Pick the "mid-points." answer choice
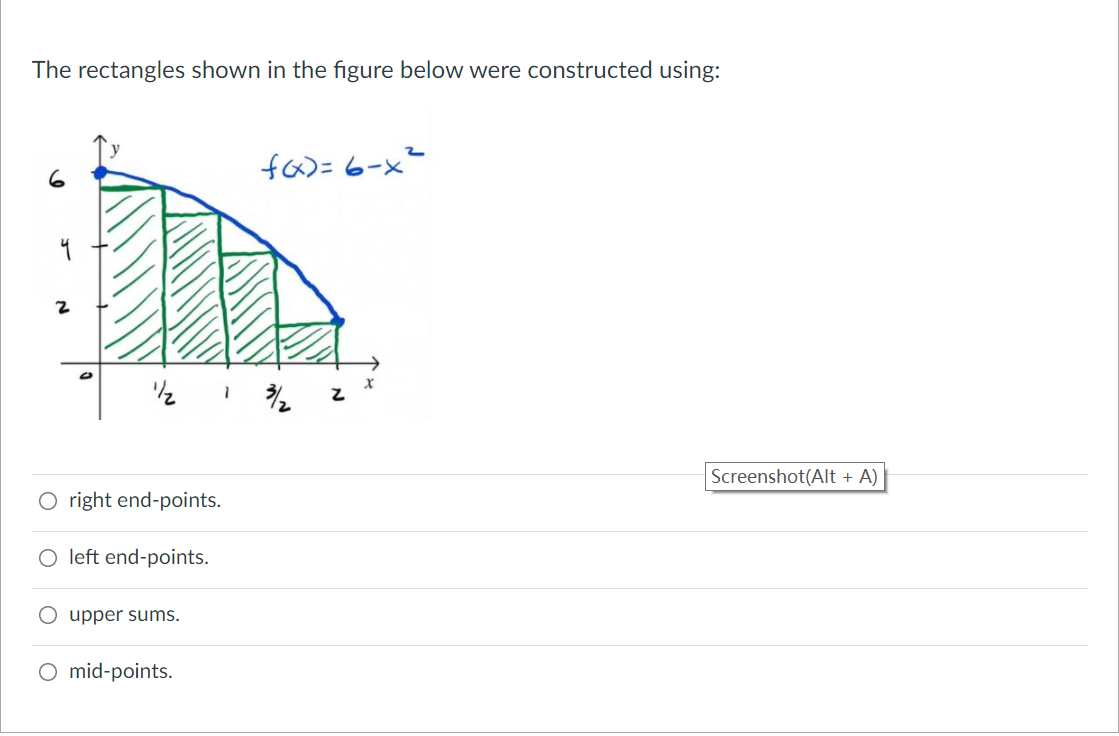The height and width of the screenshot is (736, 1119). click(x=47, y=671)
